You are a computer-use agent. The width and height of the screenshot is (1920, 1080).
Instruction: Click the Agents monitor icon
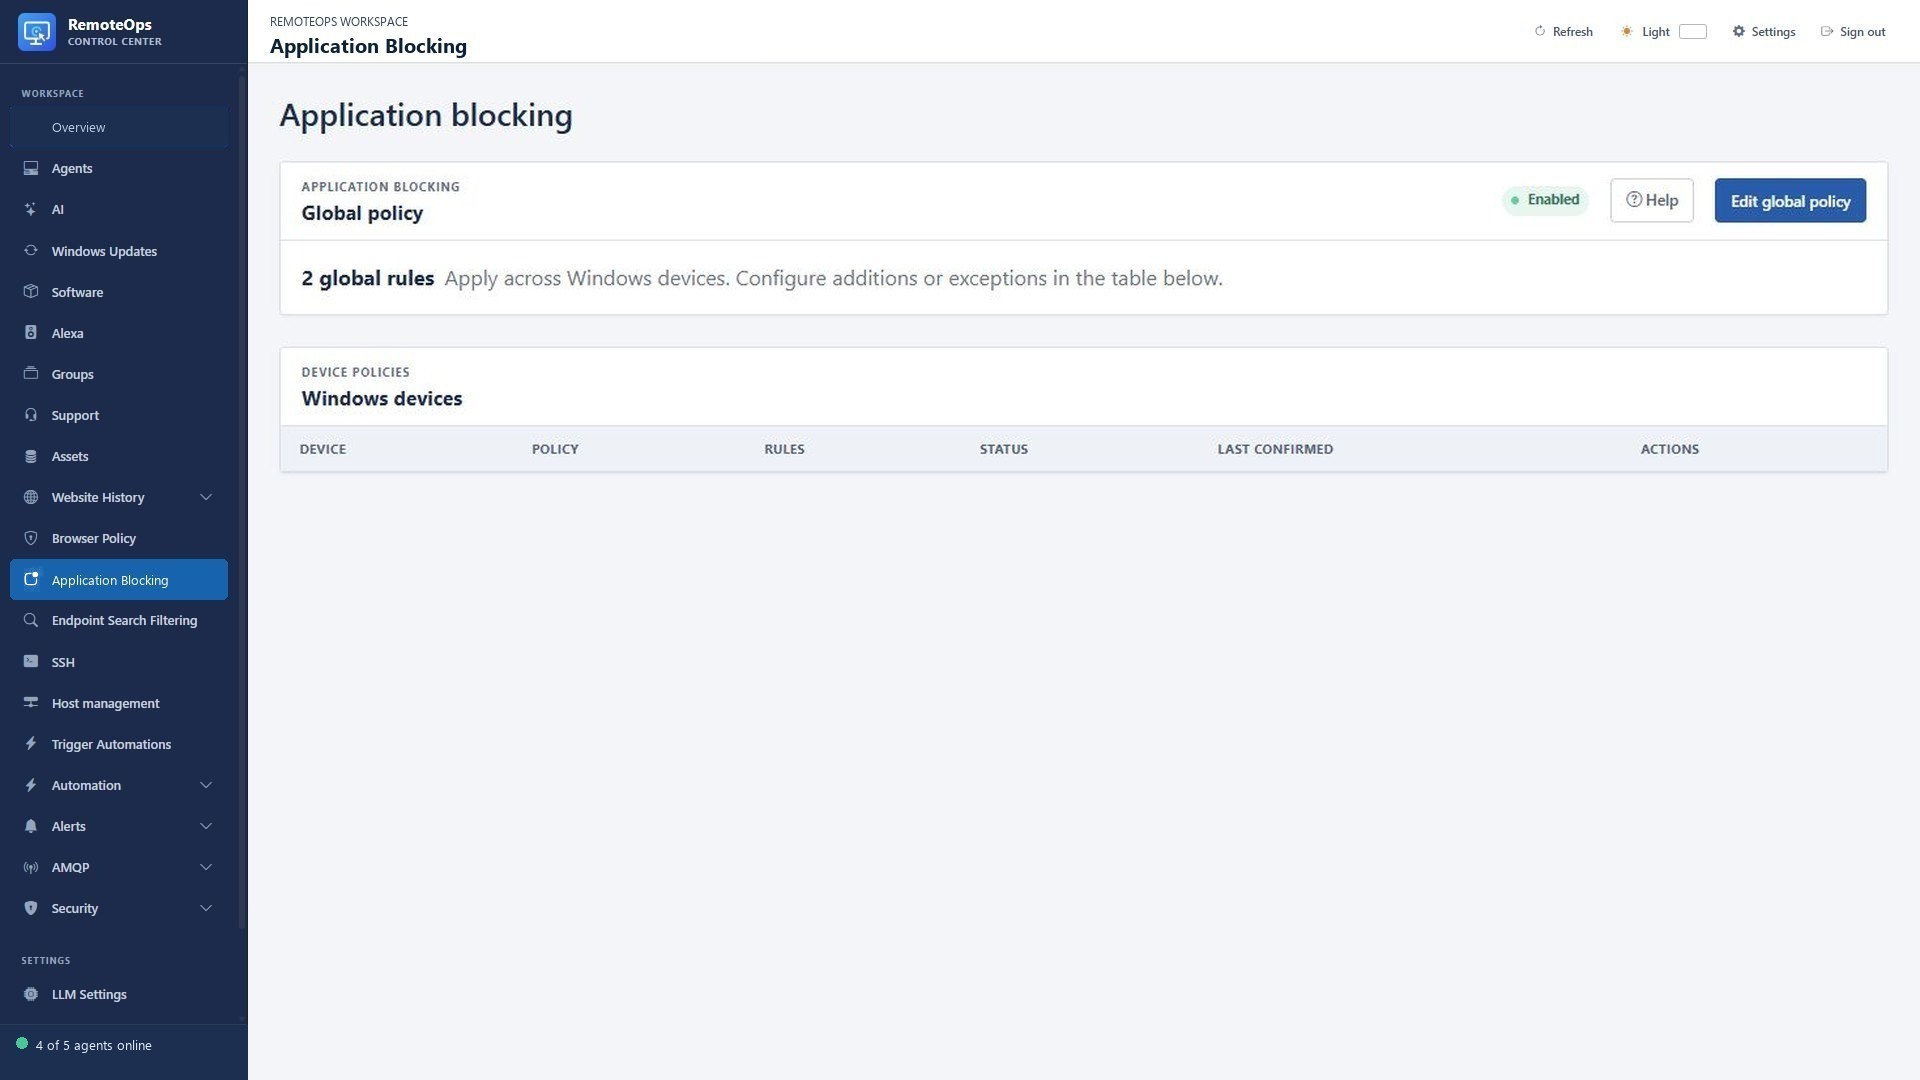(31, 168)
